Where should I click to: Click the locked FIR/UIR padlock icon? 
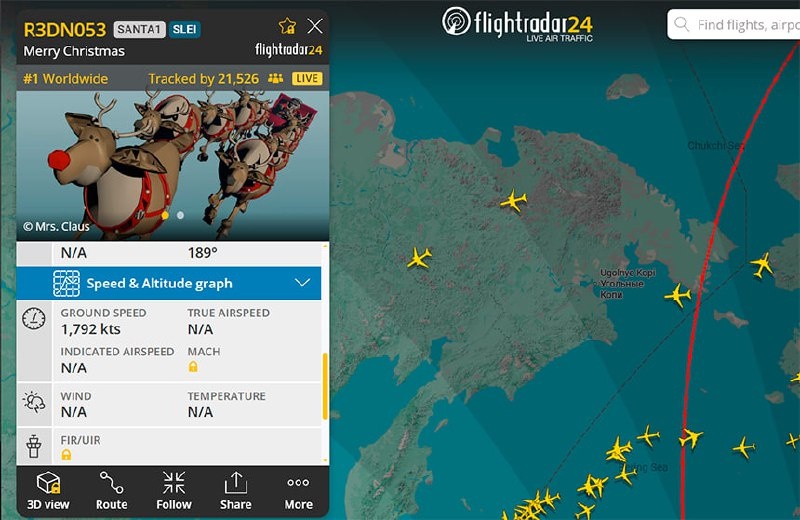pyautogui.click(x=66, y=454)
